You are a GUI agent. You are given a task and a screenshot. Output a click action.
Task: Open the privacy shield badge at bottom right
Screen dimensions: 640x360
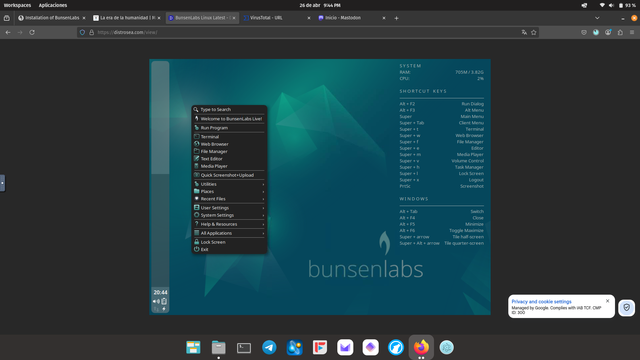627,307
